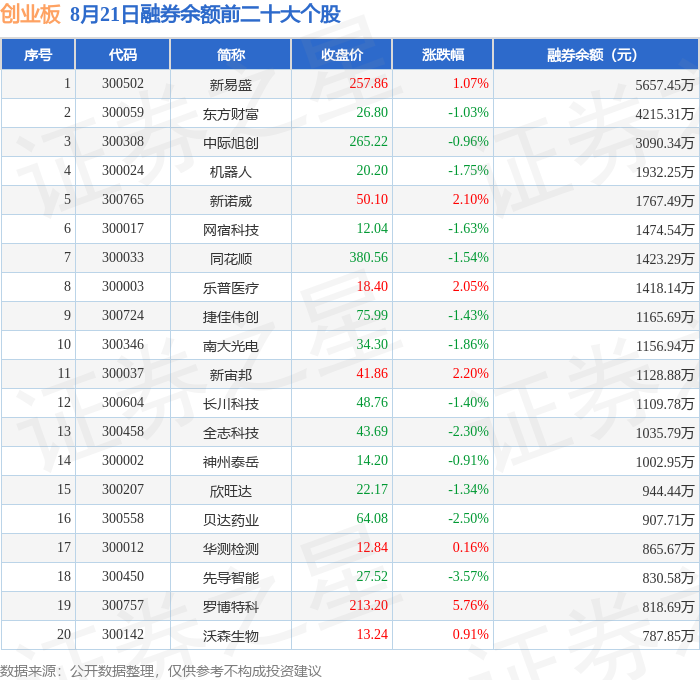This screenshot has height=680, width=700.
Task: Click stock code 300002
Action: pos(123,461)
